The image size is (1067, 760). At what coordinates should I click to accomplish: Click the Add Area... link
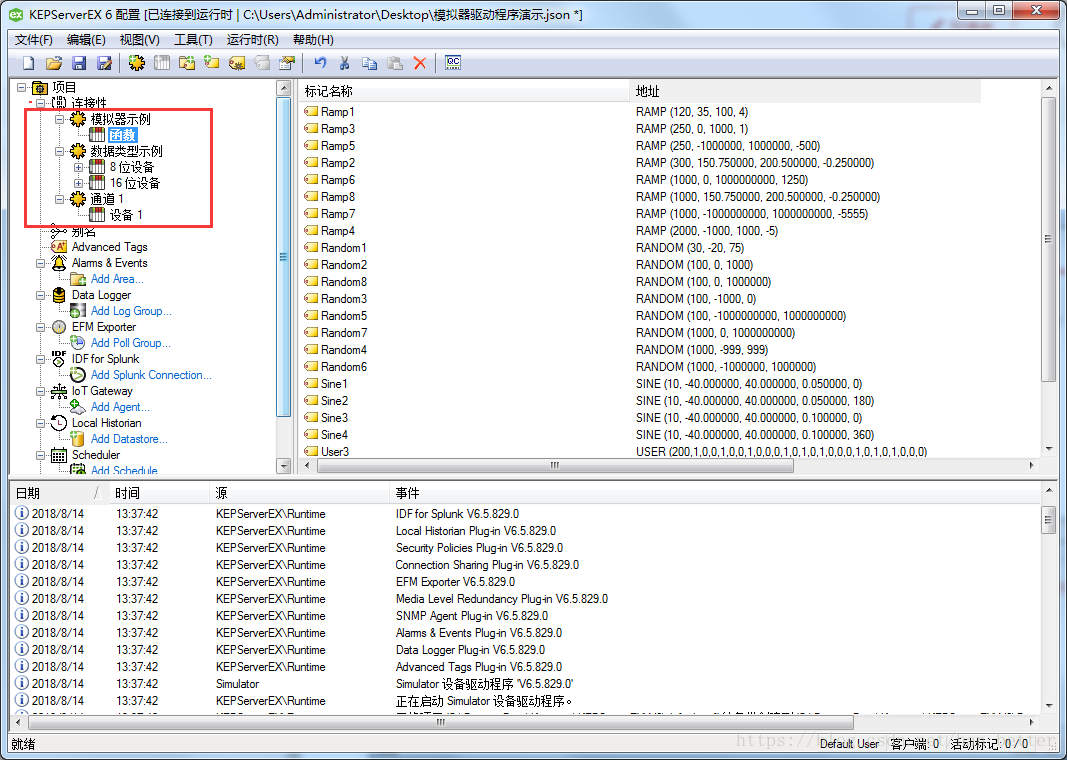point(117,279)
